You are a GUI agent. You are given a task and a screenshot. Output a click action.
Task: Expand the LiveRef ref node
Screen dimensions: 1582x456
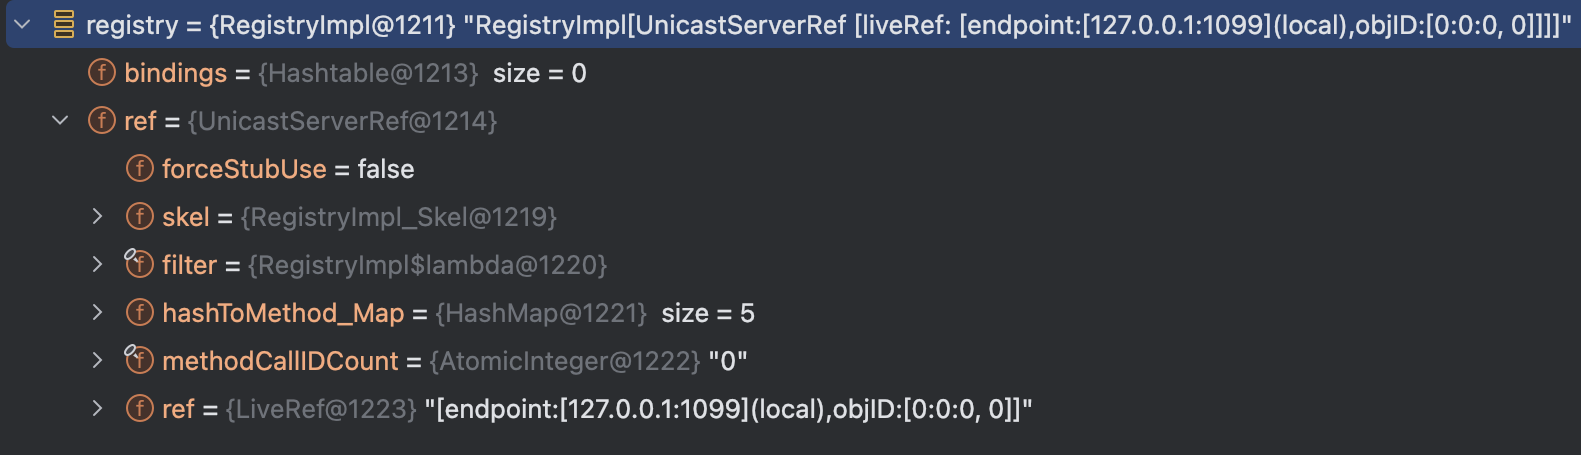(97, 409)
